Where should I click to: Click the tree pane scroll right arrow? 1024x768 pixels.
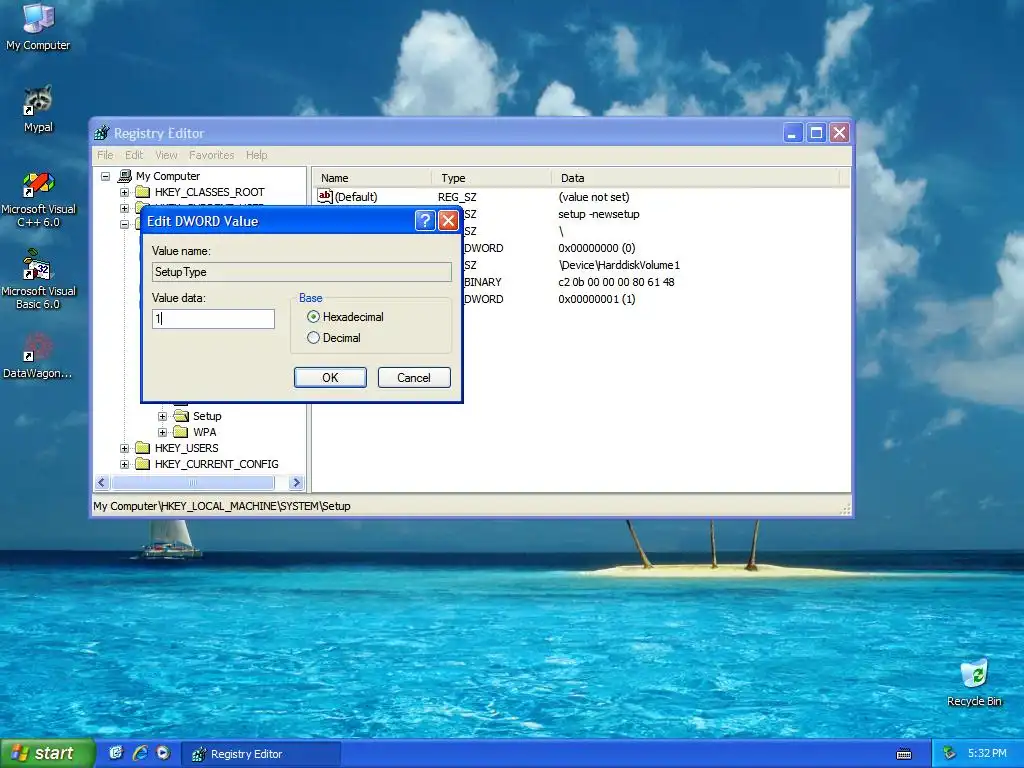296,483
